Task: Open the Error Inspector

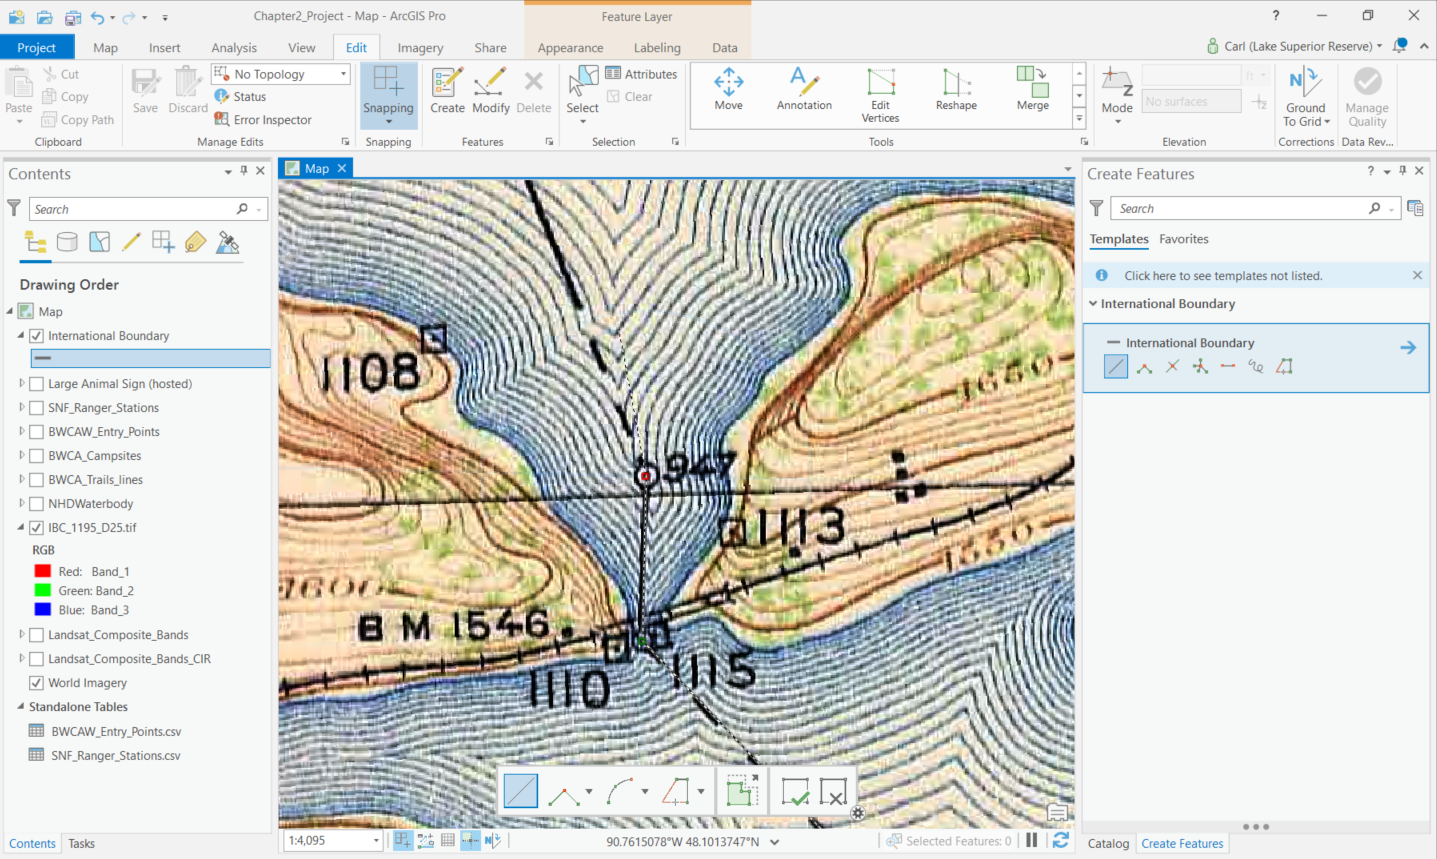Action: [x=263, y=120]
